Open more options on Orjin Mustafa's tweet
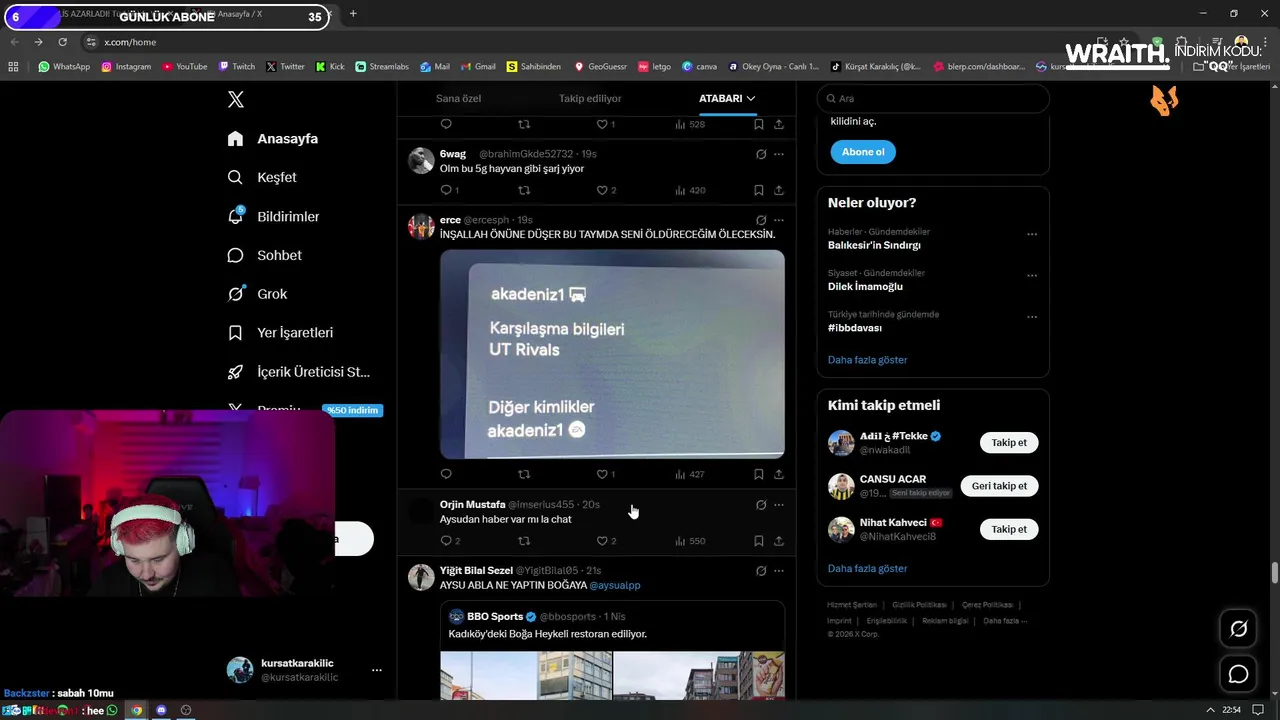The image size is (1280, 720). 779,505
